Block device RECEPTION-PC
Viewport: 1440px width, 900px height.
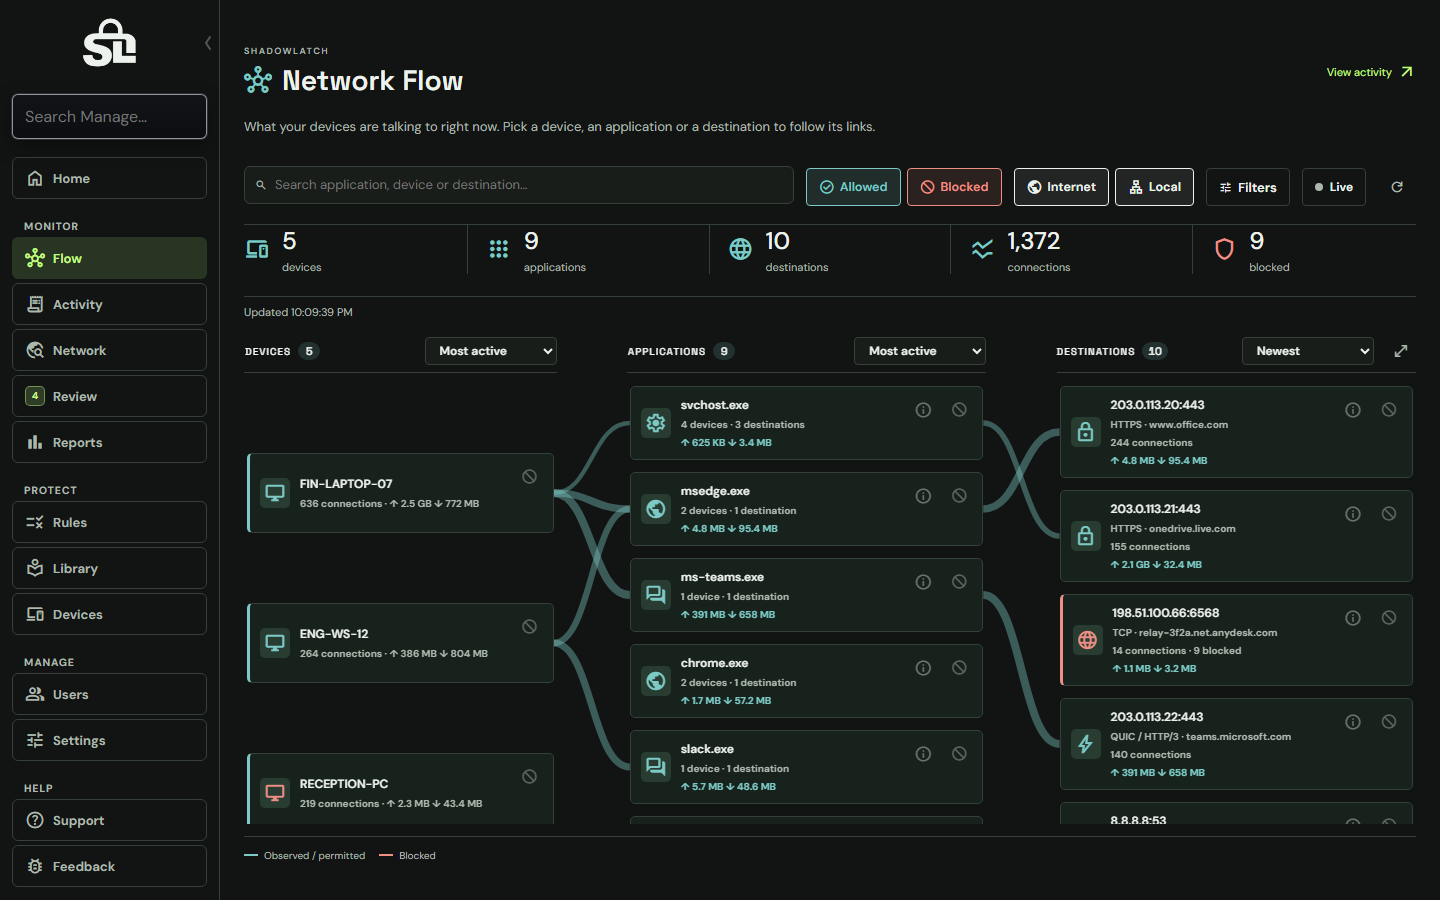530,777
